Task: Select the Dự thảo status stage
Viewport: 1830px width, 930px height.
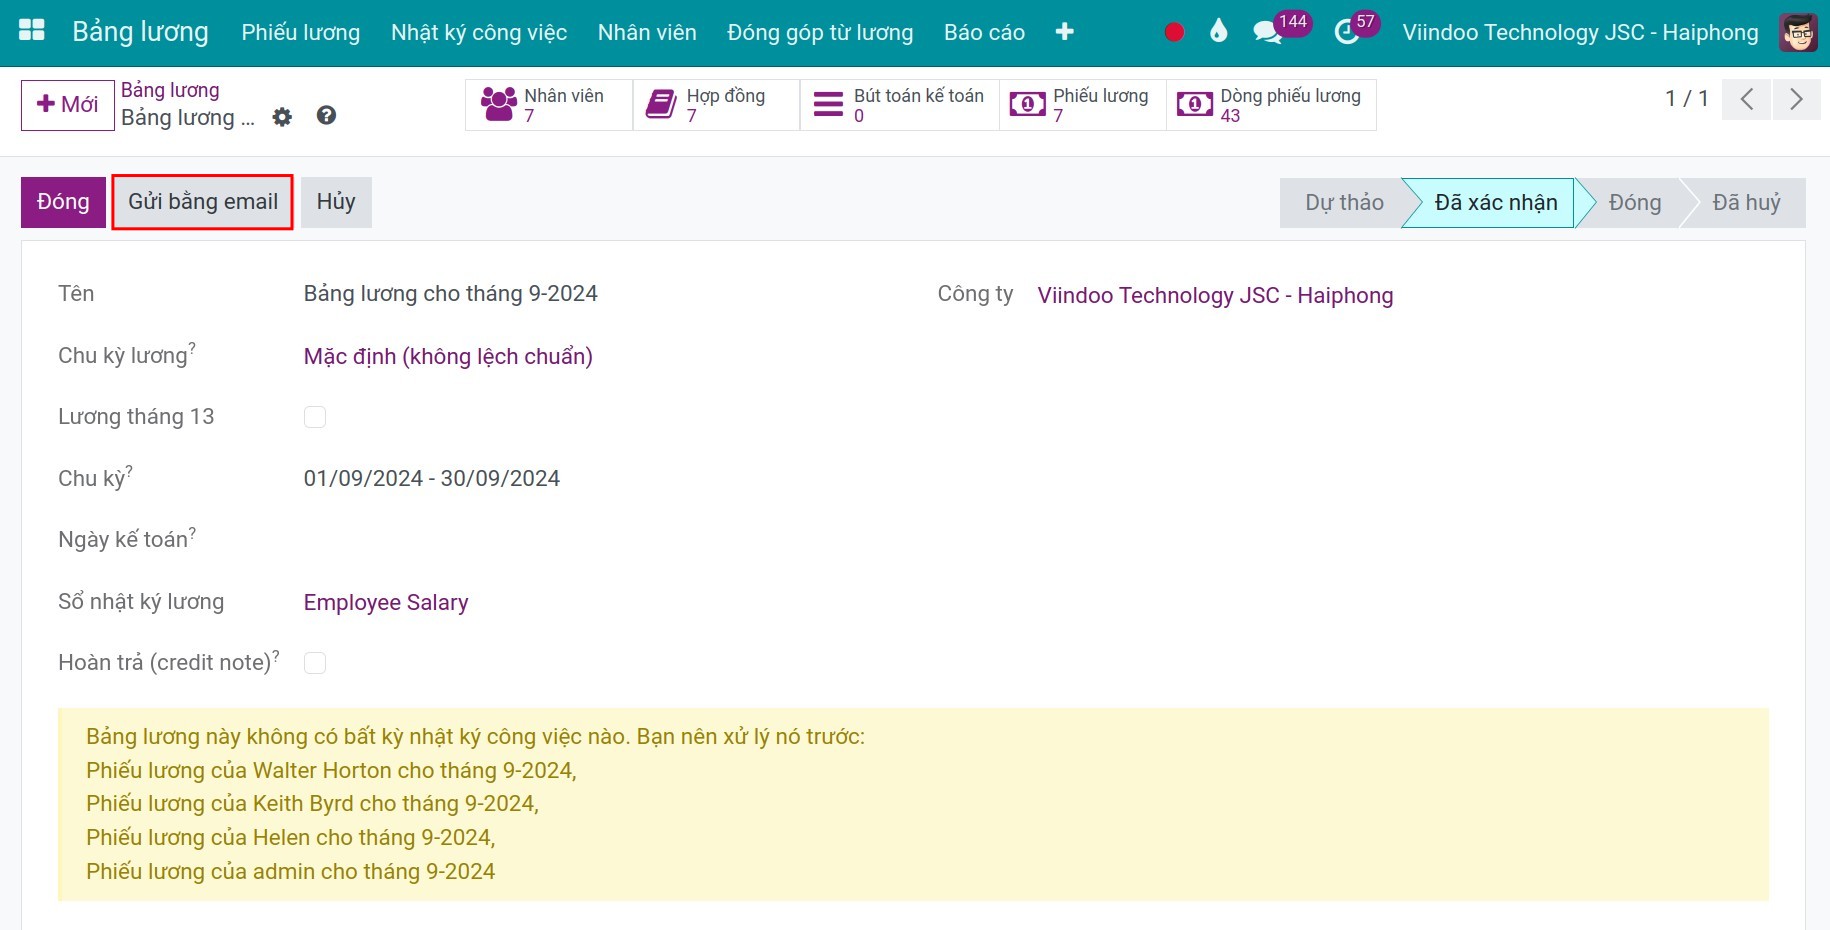Action: (x=1344, y=203)
